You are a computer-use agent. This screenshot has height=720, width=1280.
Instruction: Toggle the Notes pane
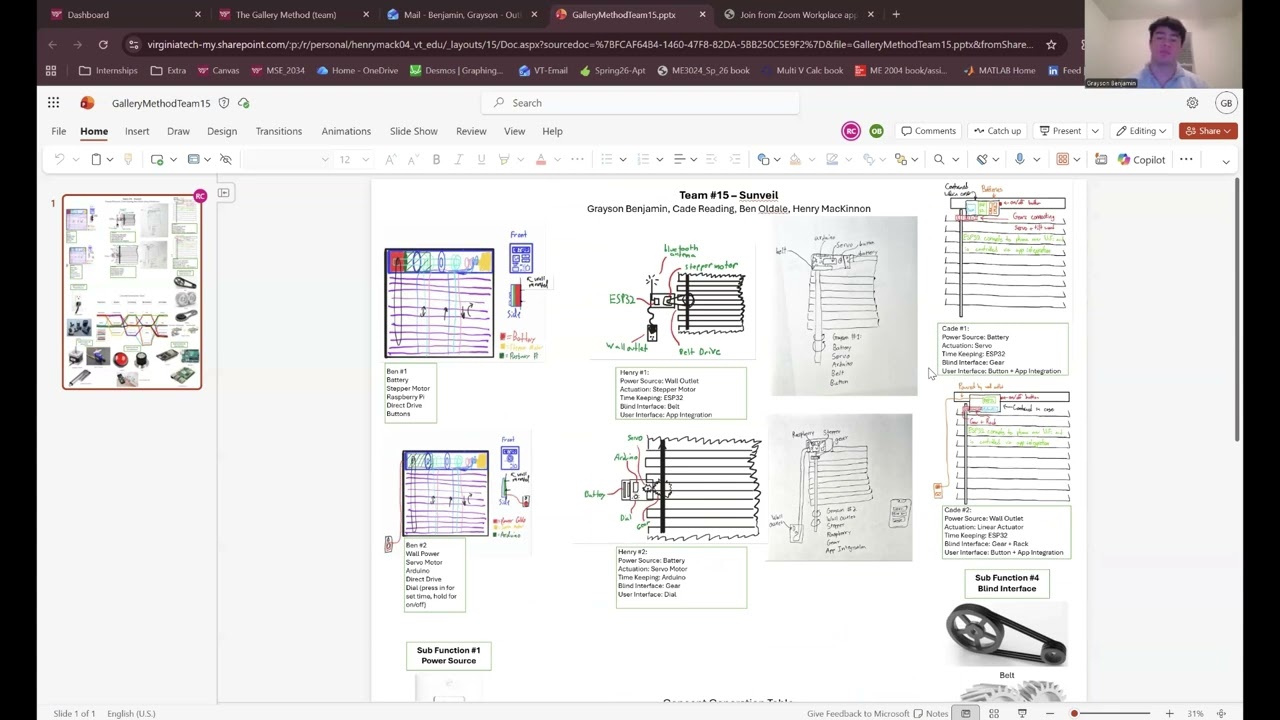(931, 713)
